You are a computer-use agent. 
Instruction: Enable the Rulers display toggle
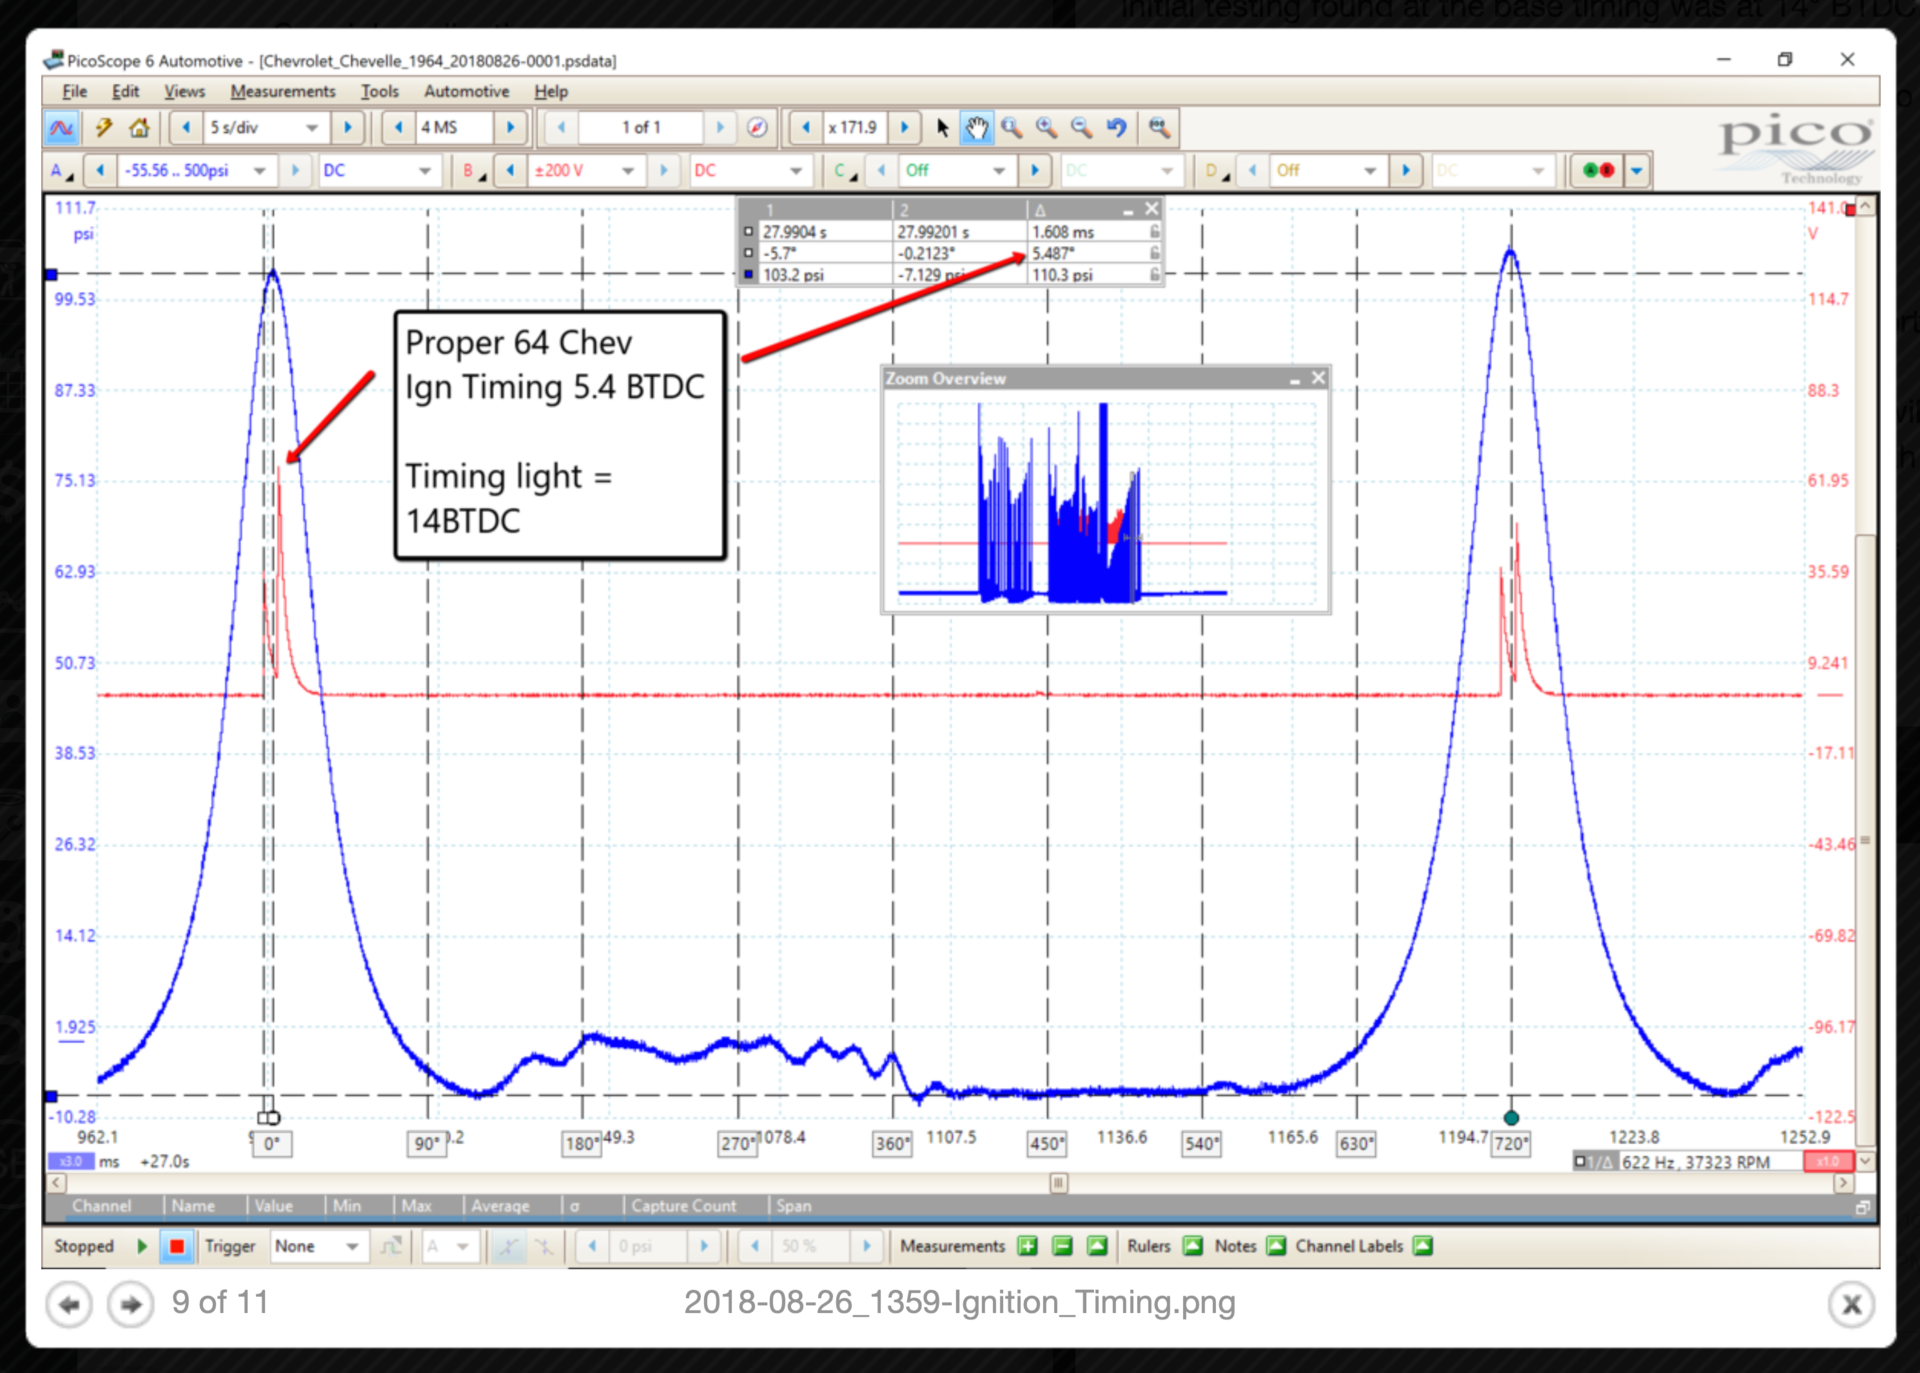(1192, 1246)
